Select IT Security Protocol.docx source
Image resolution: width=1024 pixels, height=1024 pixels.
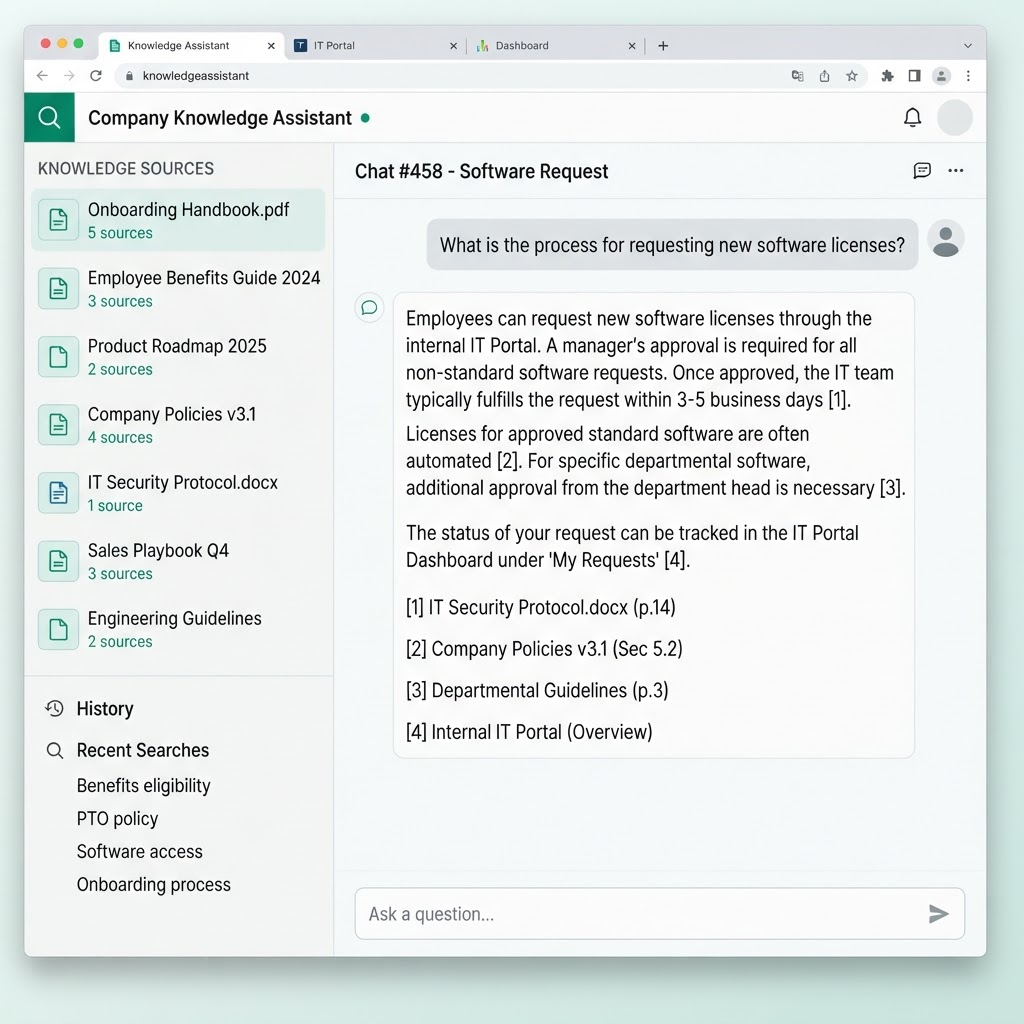coord(178,492)
